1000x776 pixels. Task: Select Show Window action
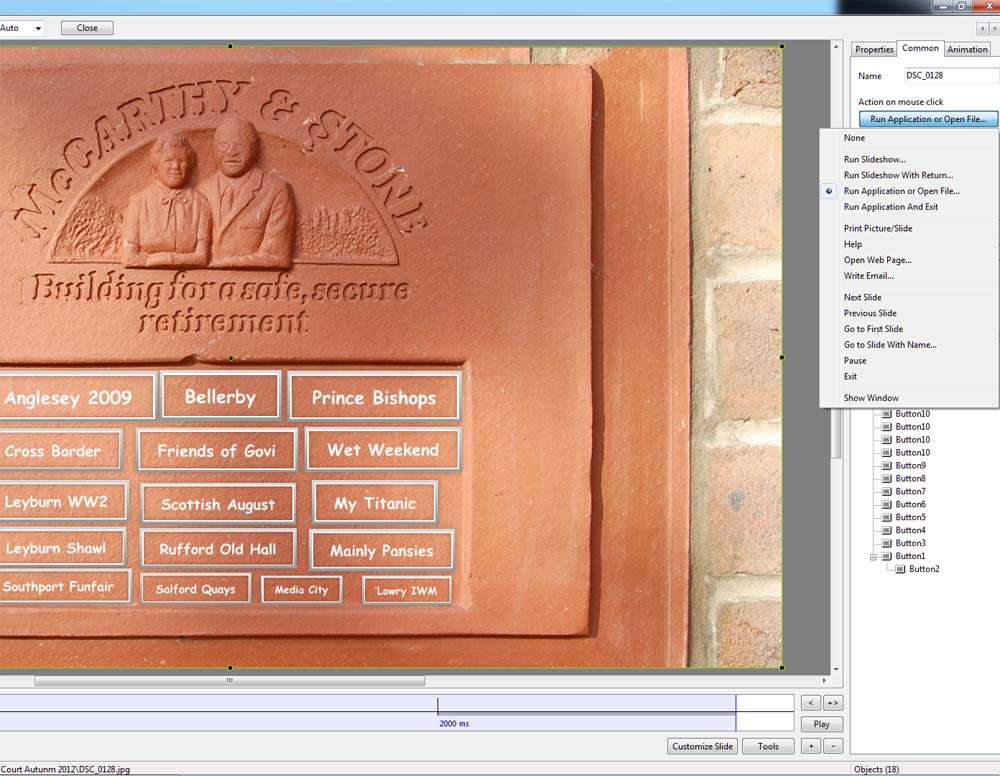(871, 398)
